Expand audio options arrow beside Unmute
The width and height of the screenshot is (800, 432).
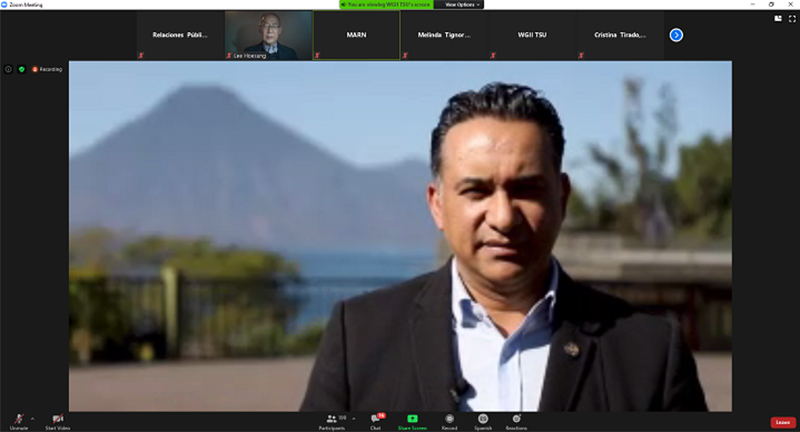[33, 418]
